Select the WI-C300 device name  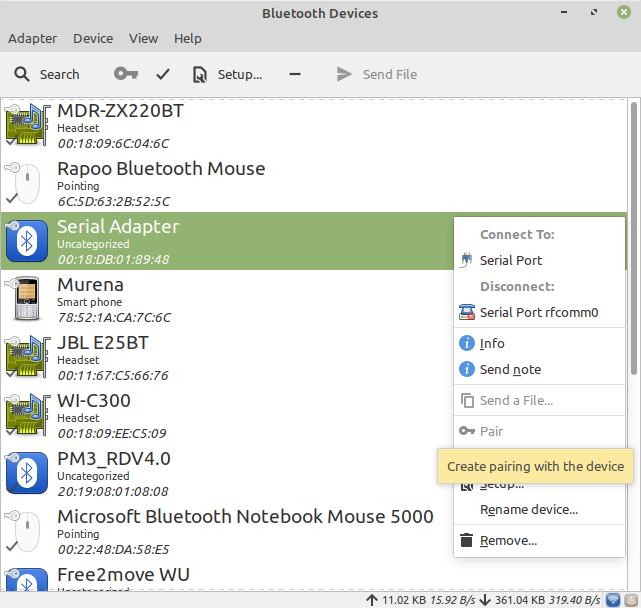94,401
